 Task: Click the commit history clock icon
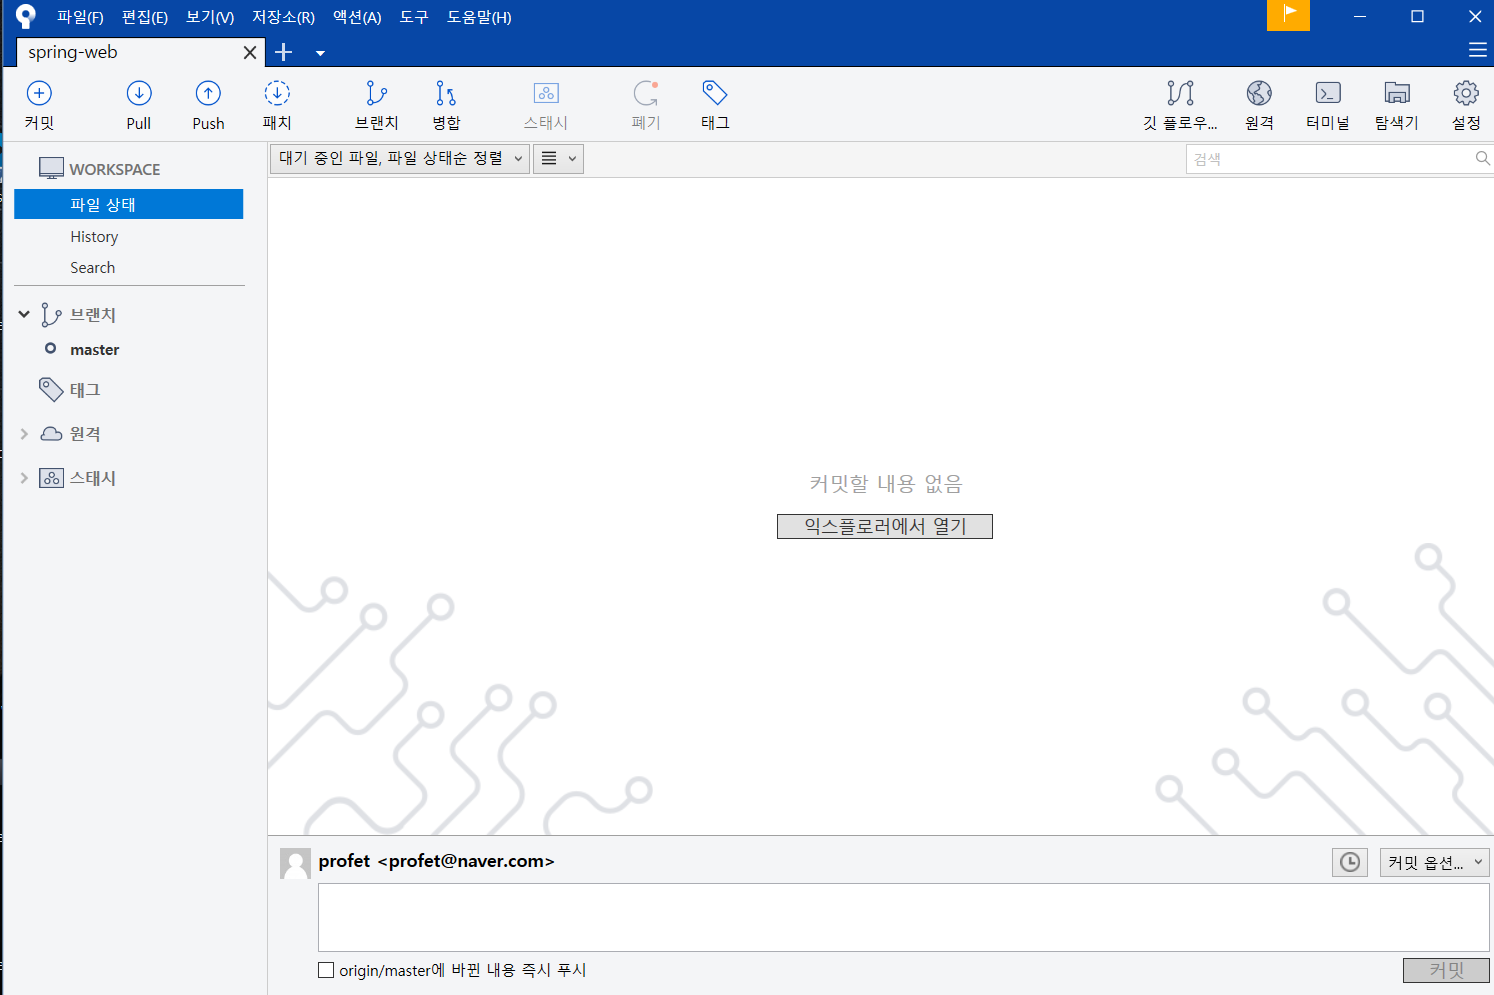tap(1350, 862)
